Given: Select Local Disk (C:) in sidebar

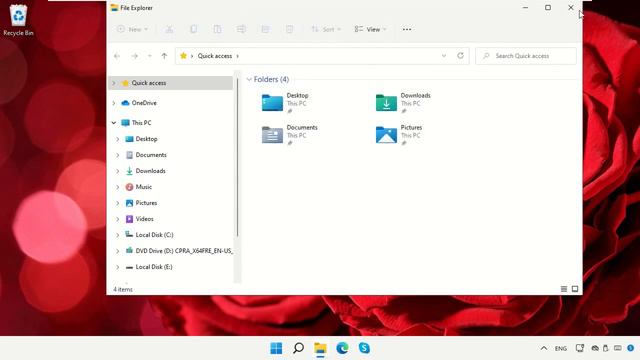Looking at the screenshot, I should tap(154, 235).
